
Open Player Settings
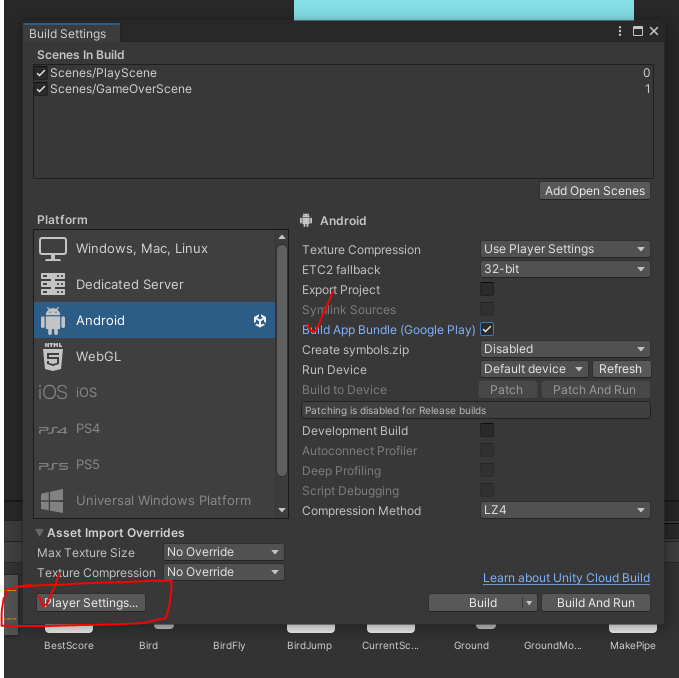click(x=91, y=603)
